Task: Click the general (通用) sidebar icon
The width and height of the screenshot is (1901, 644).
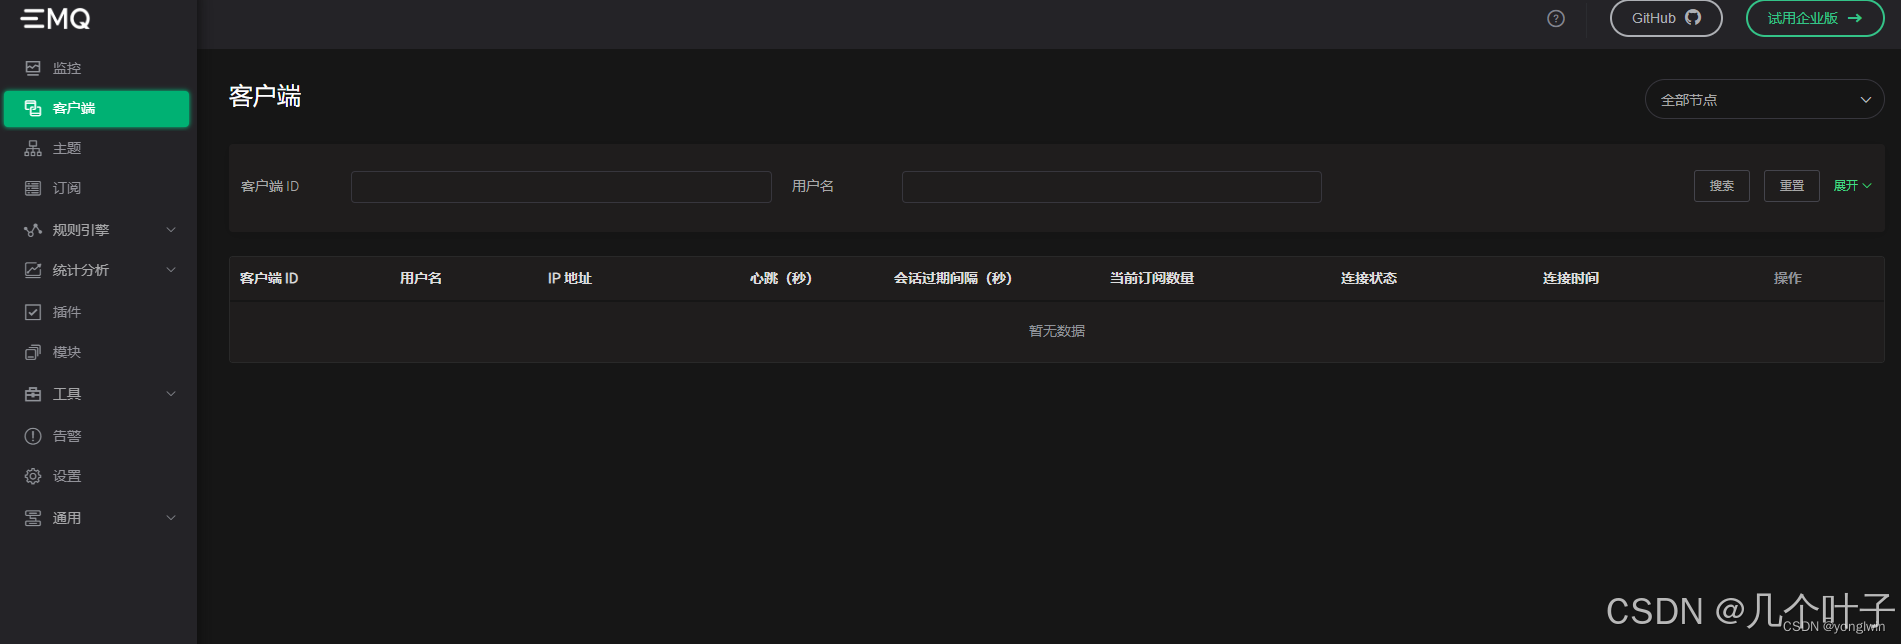Action: 33,518
